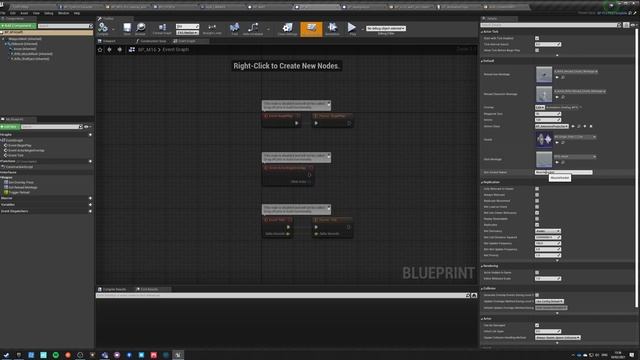Click the BP graph breadcrumb icon

point(132,49)
